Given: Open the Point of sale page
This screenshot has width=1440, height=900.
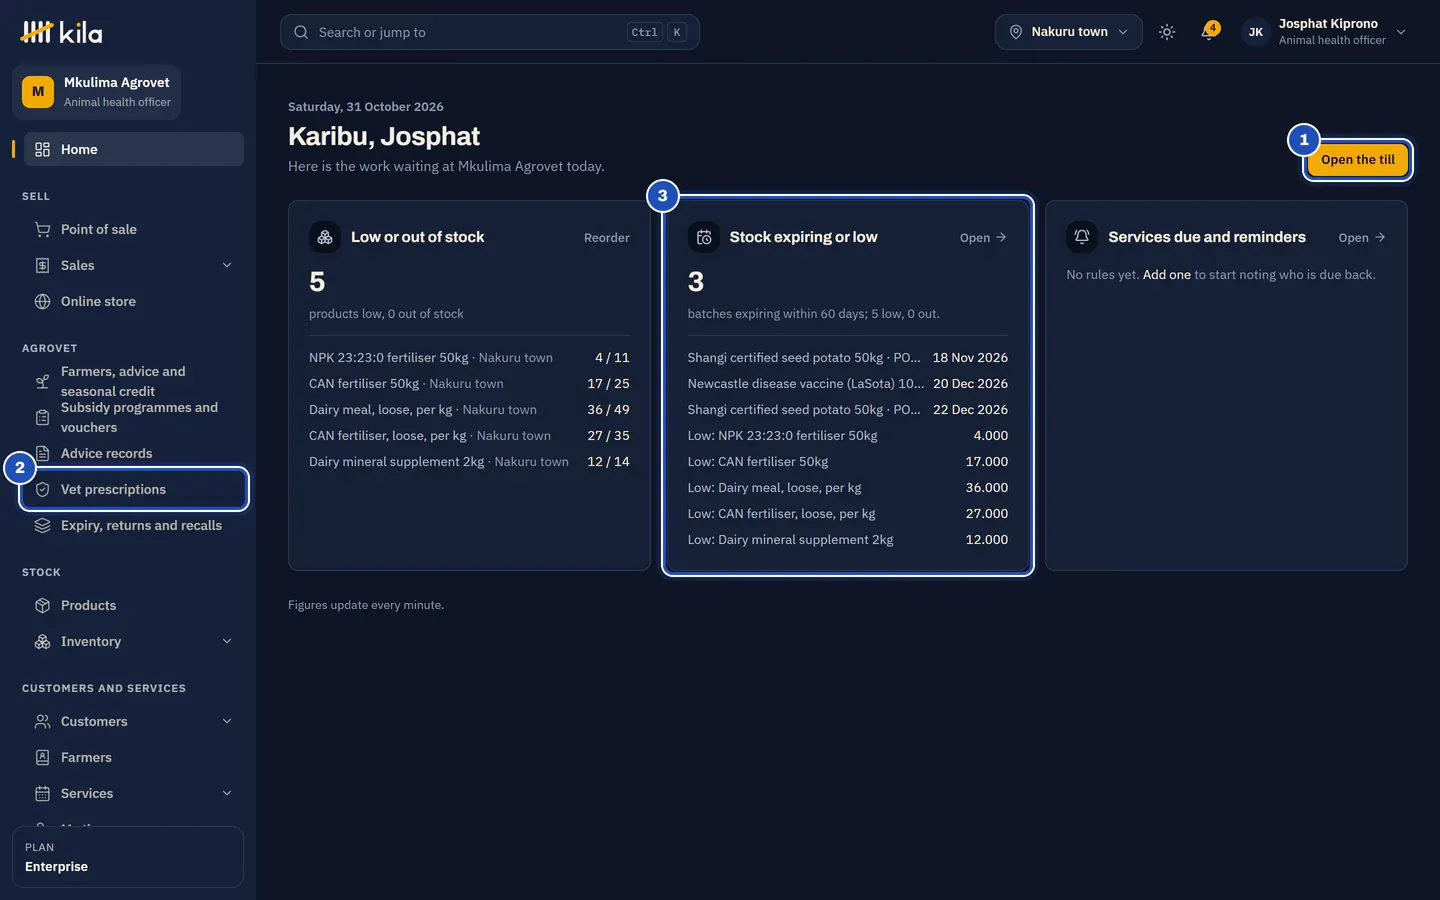Looking at the screenshot, I should tap(134, 229).
